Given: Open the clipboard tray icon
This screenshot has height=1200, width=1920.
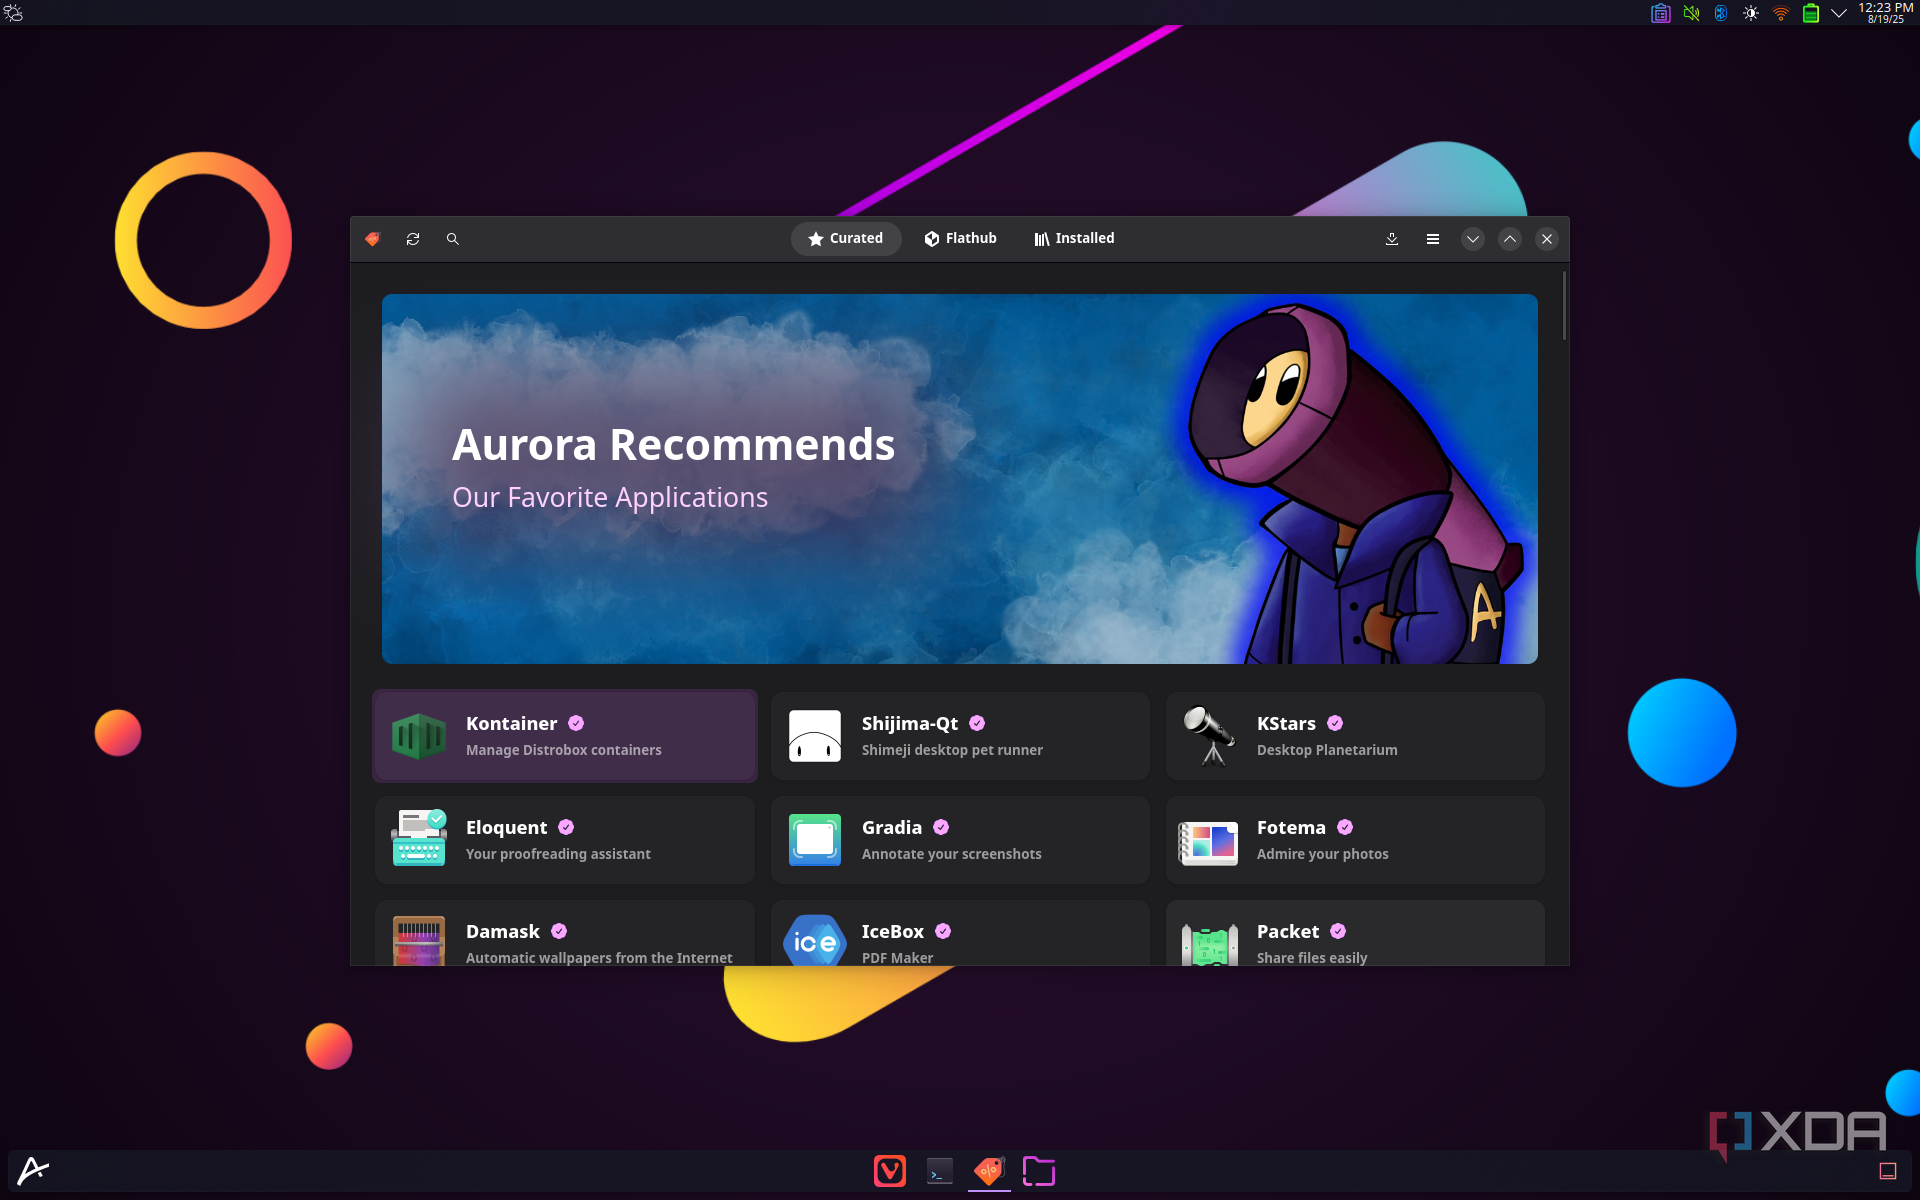Looking at the screenshot, I should click(1661, 13).
